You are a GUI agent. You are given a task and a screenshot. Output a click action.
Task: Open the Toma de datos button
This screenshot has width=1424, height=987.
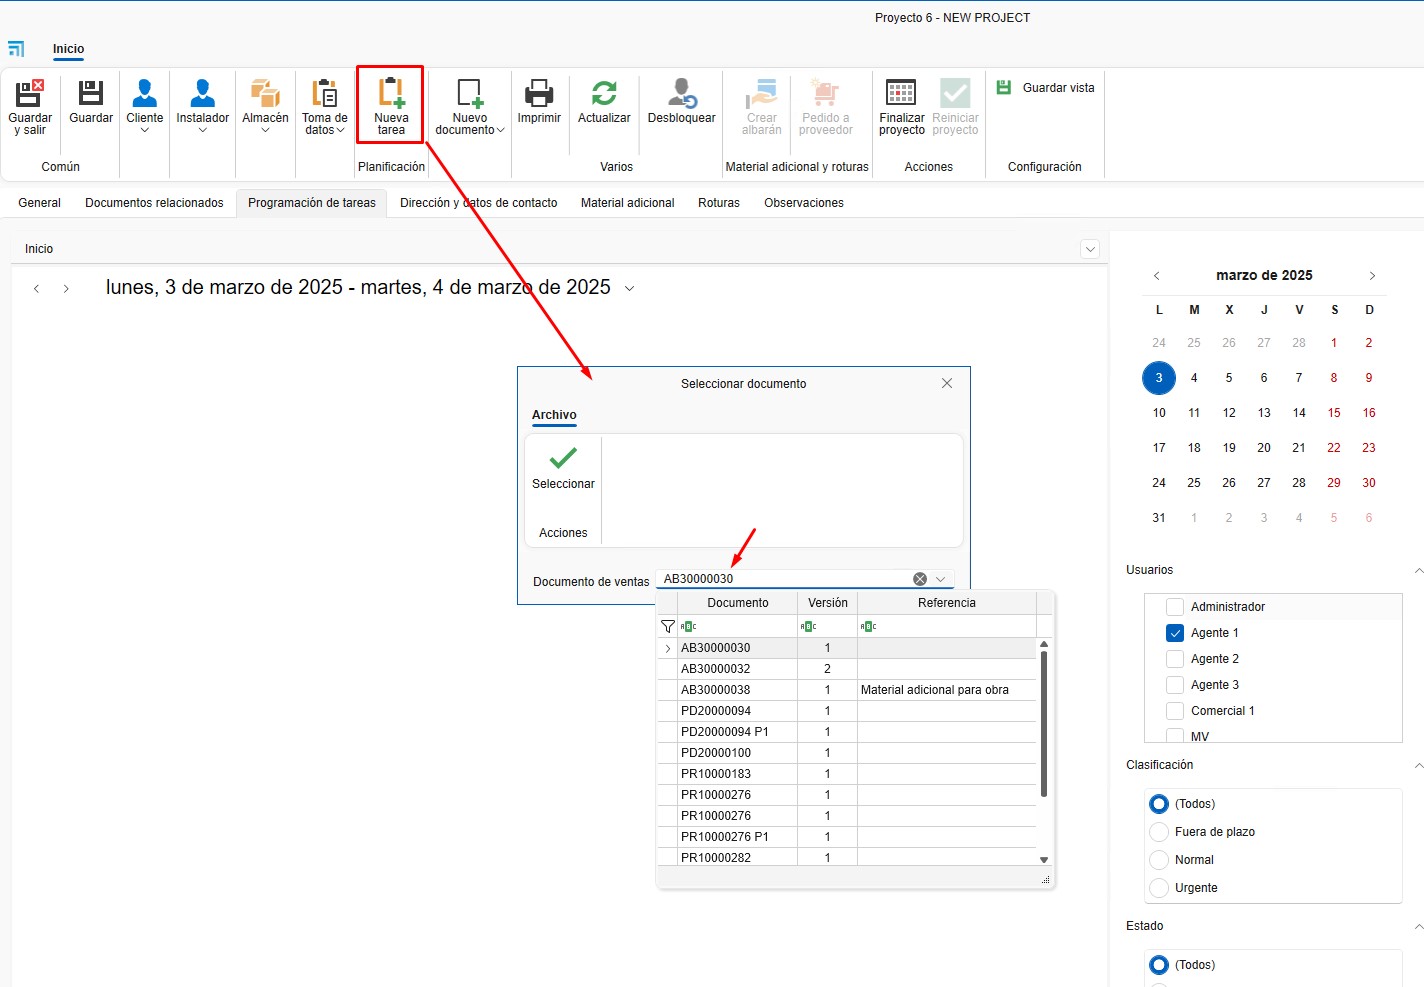click(x=325, y=106)
